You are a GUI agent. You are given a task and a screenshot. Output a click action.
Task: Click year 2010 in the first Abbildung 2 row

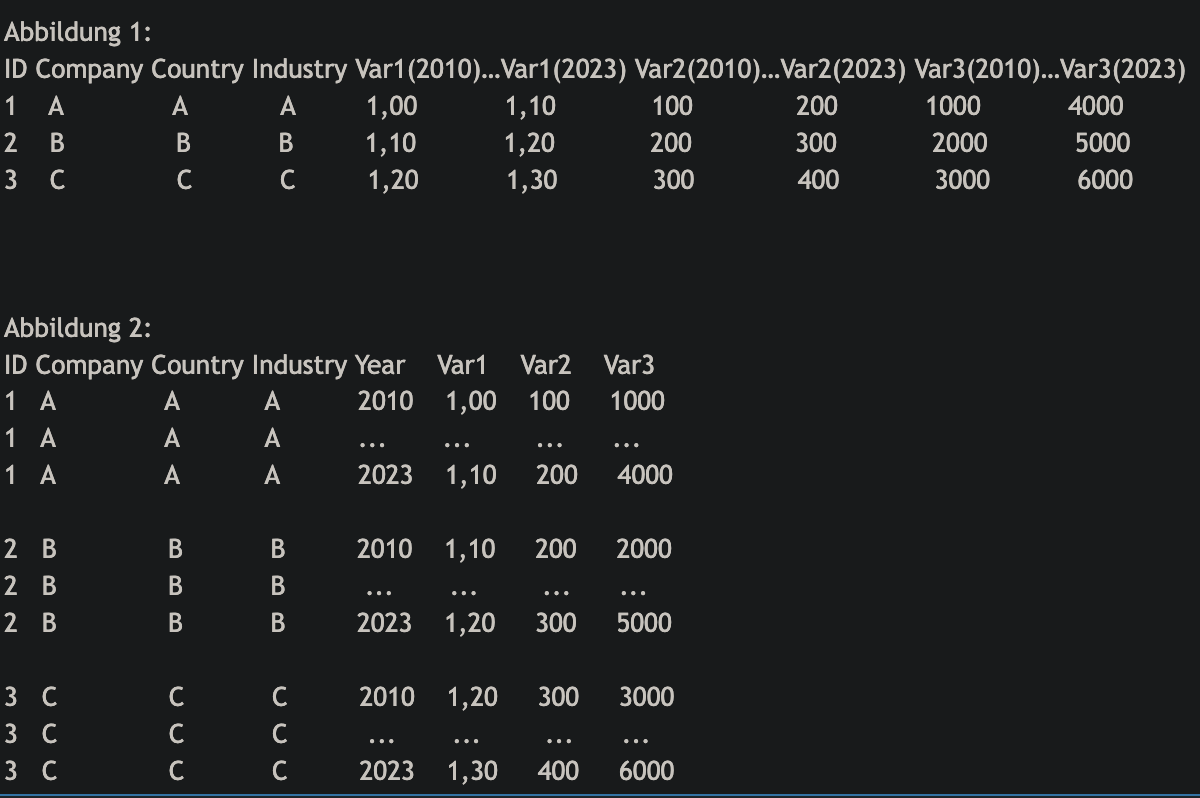386,402
